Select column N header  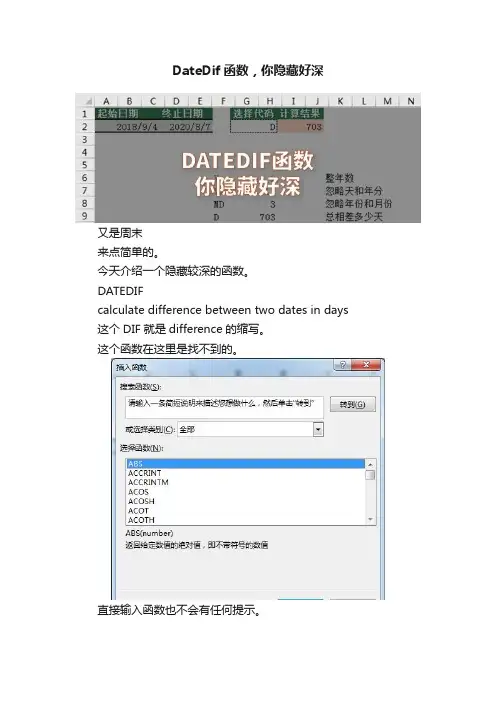click(410, 101)
